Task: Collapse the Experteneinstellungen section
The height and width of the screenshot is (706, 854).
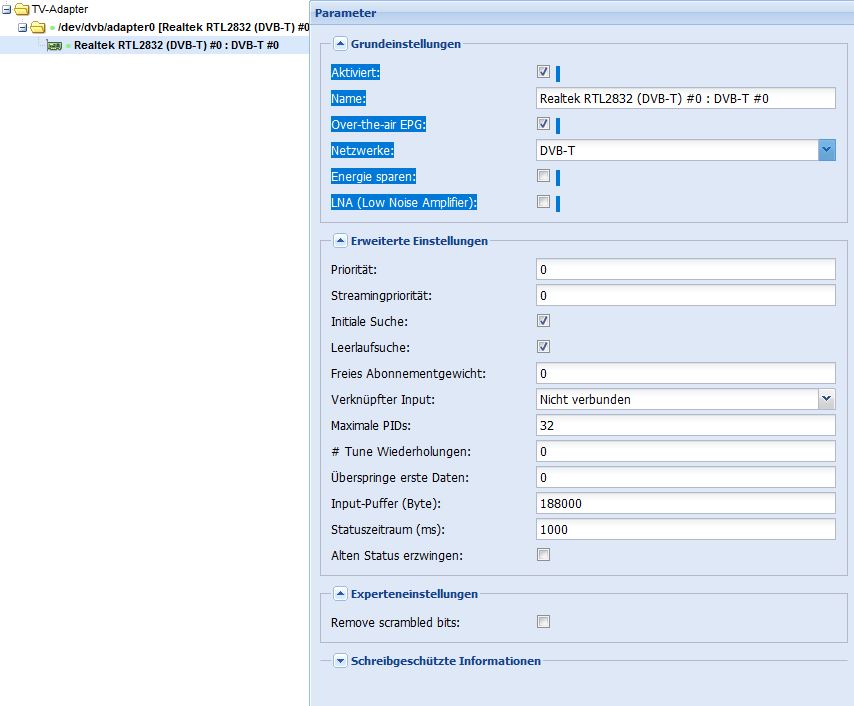Action: tap(340, 594)
